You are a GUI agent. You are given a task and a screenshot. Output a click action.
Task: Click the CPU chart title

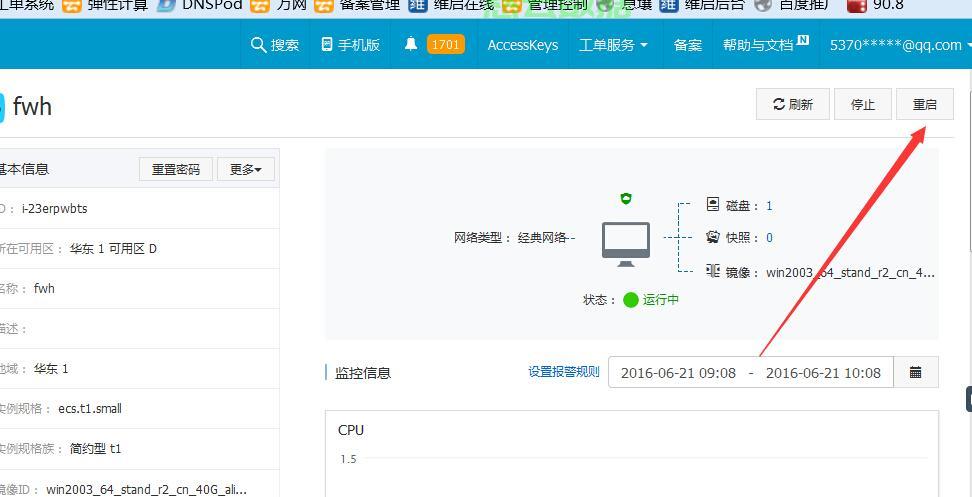point(351,429)
